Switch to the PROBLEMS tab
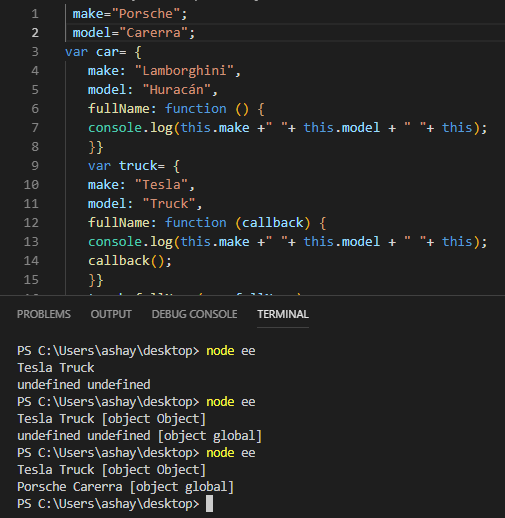Screen dimensions: 505x518 (x=44, y=314)
